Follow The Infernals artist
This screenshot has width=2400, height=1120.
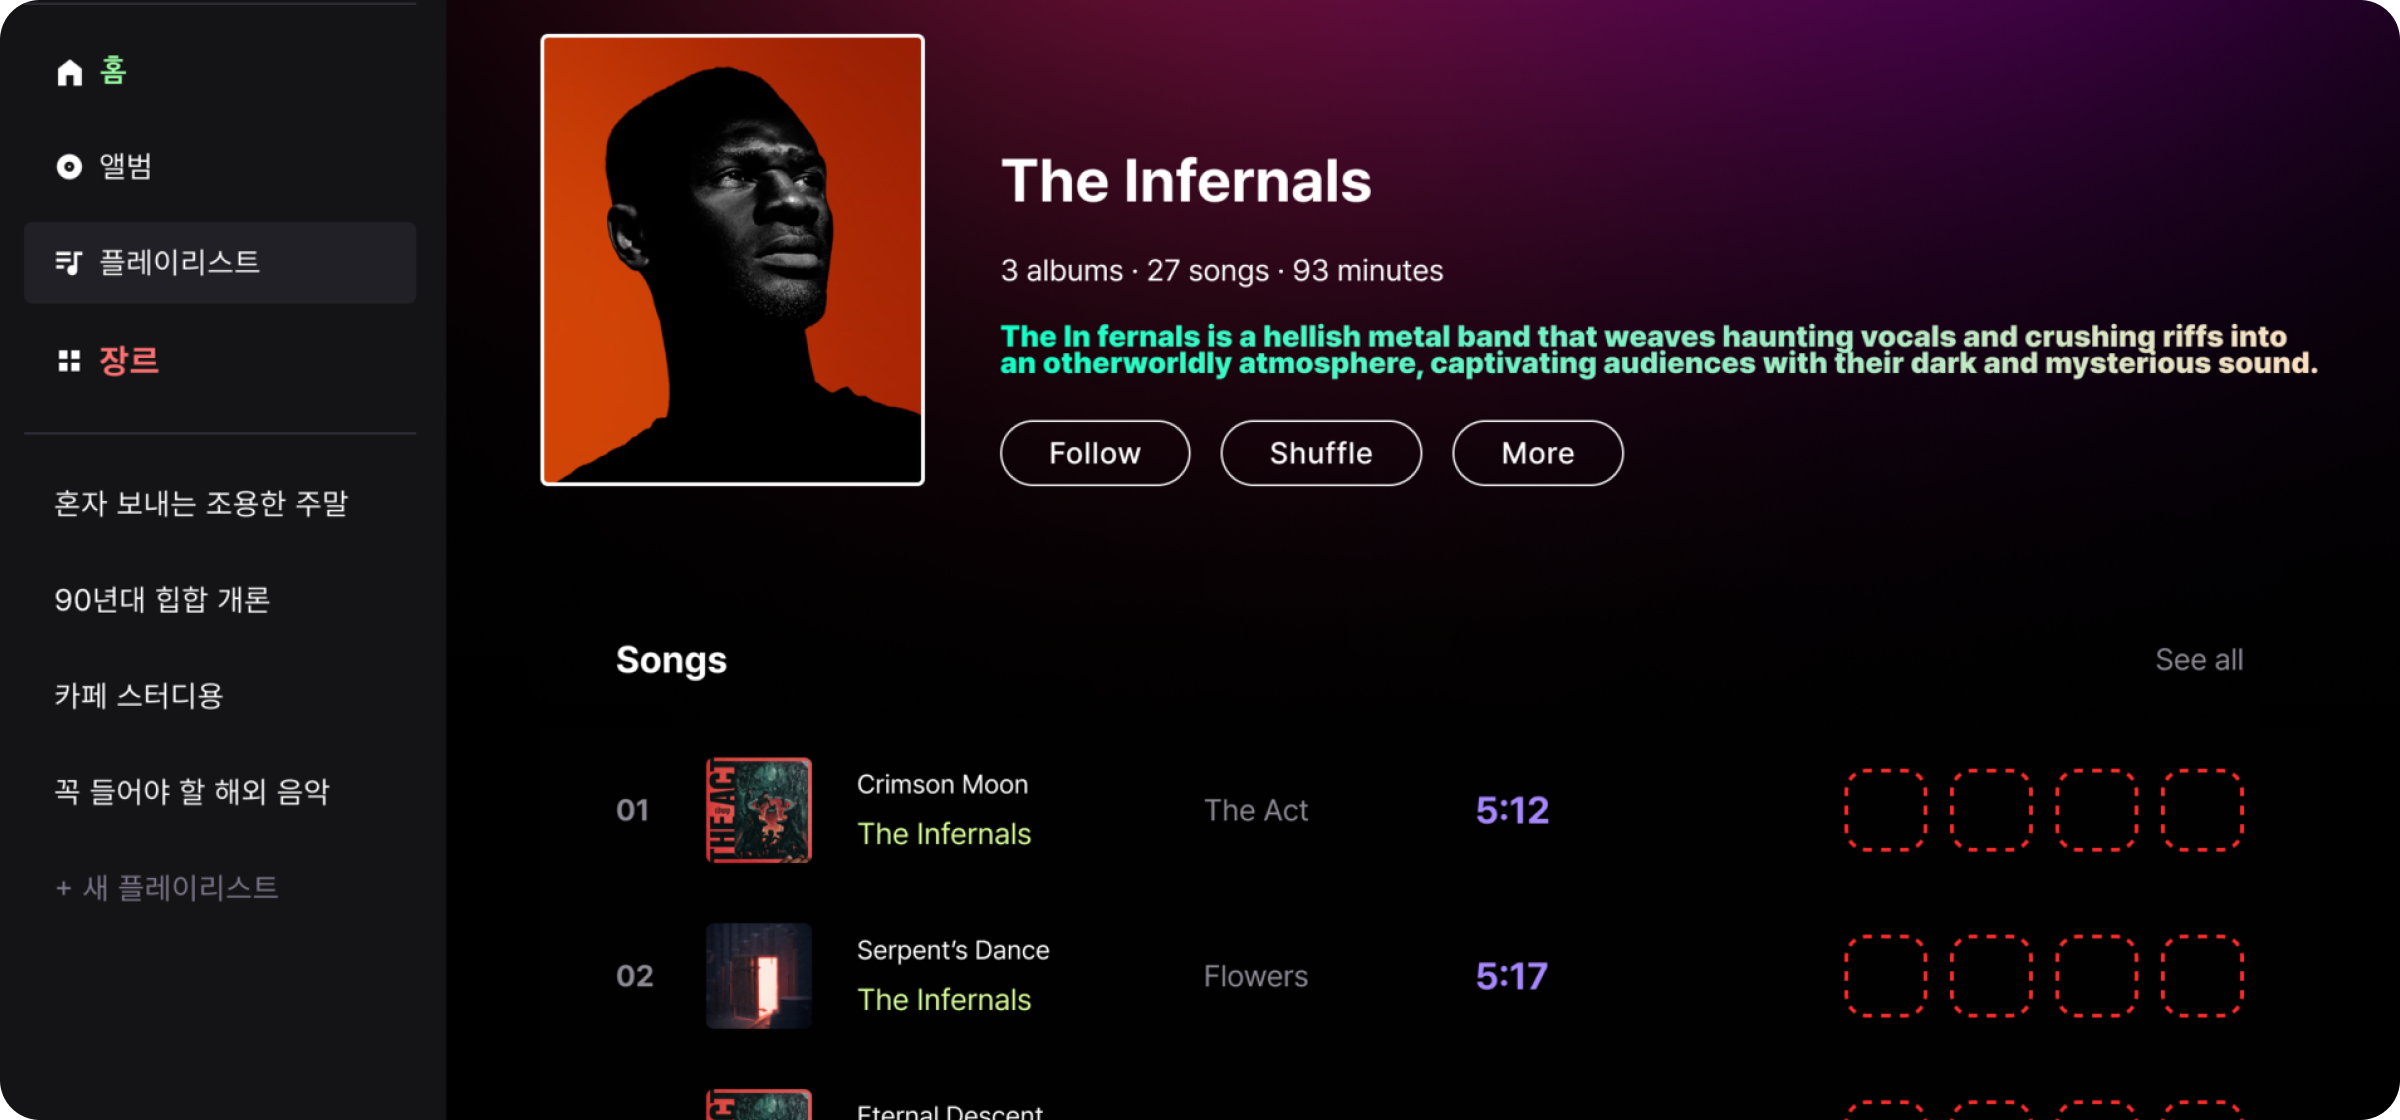[x=1094, y=453]
